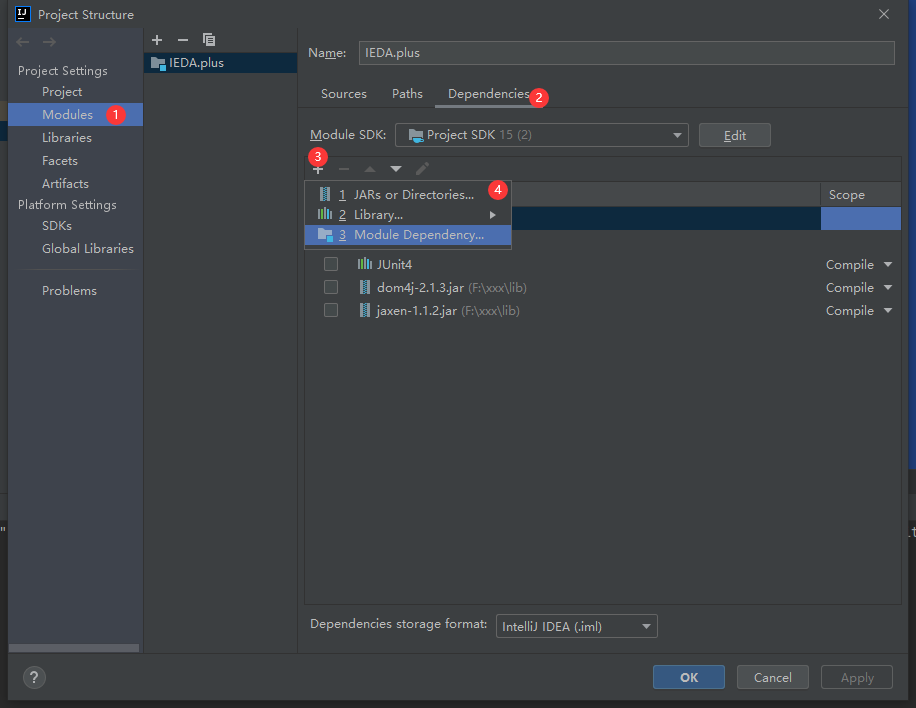Check the JUnit4 dependency export checkbox

pos(330,263)
